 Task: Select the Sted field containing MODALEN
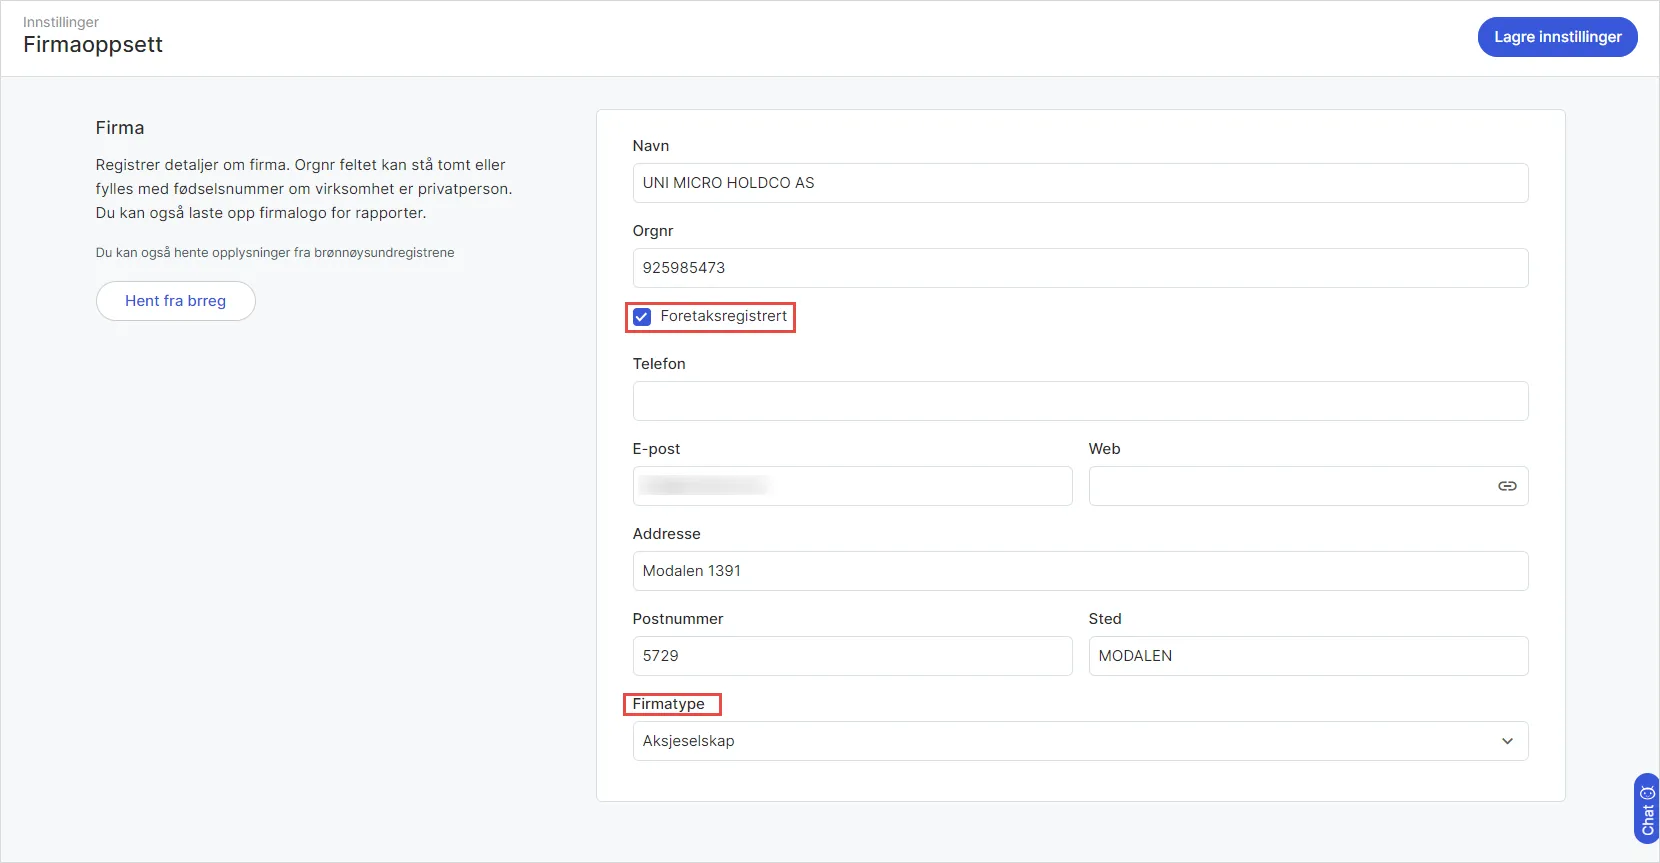tap(1308, 656)
